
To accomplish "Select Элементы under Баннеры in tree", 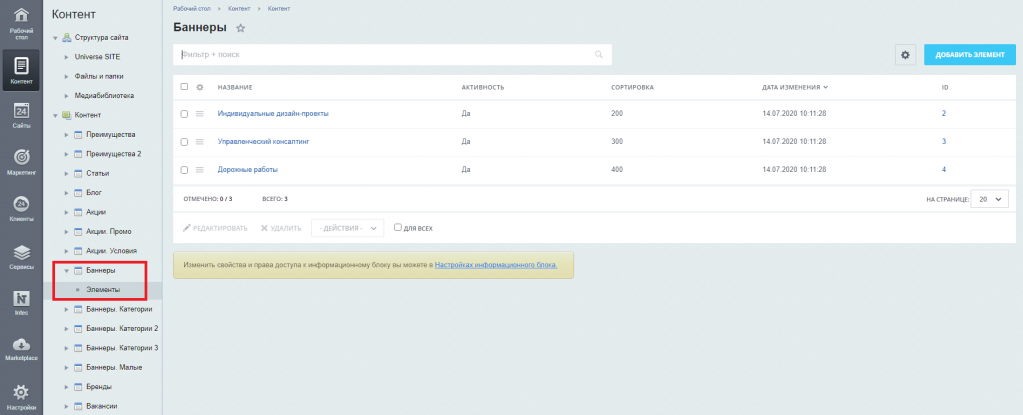I will point(101,290).
